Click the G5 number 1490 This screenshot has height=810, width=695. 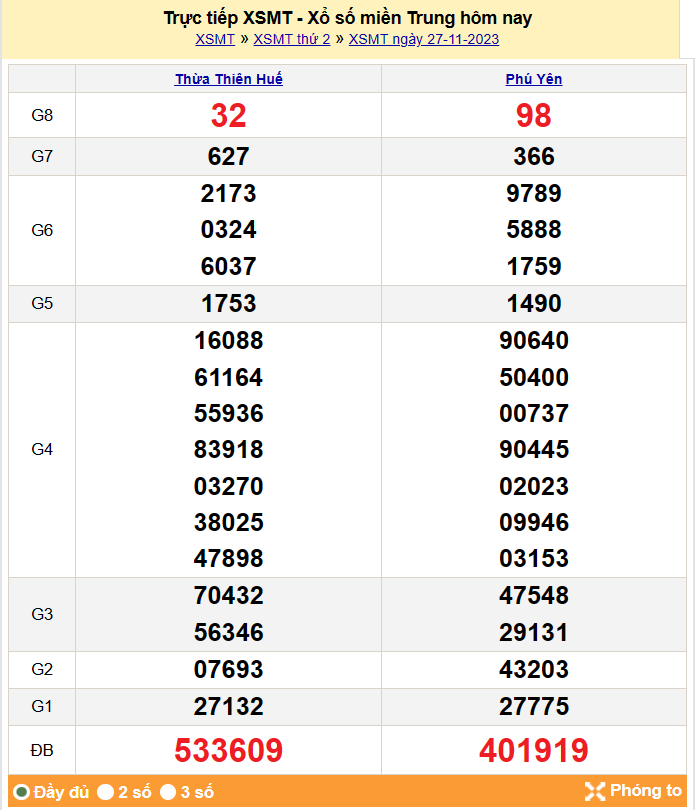coord(534,303)
